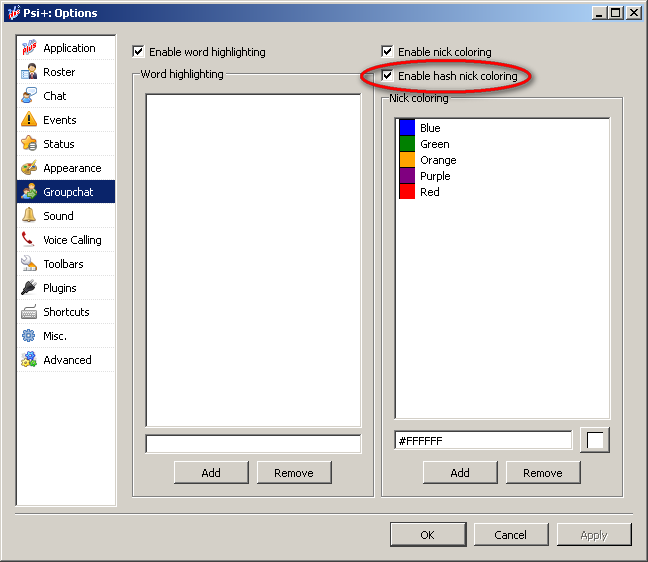Click the #FFFFFF color text field
648x562 pixels.
click(x=483, y=441)
